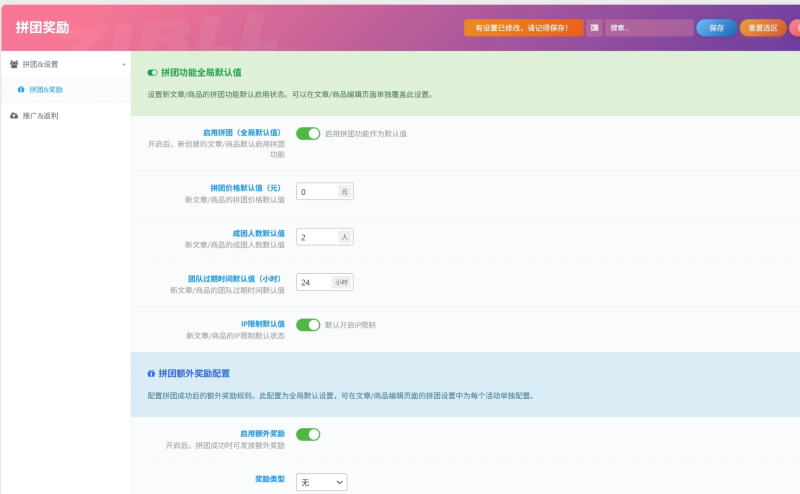Viewport: 800px width, 494px height.
Task: Click the people icon next to 拼团&设置
Action: (14, 64)
